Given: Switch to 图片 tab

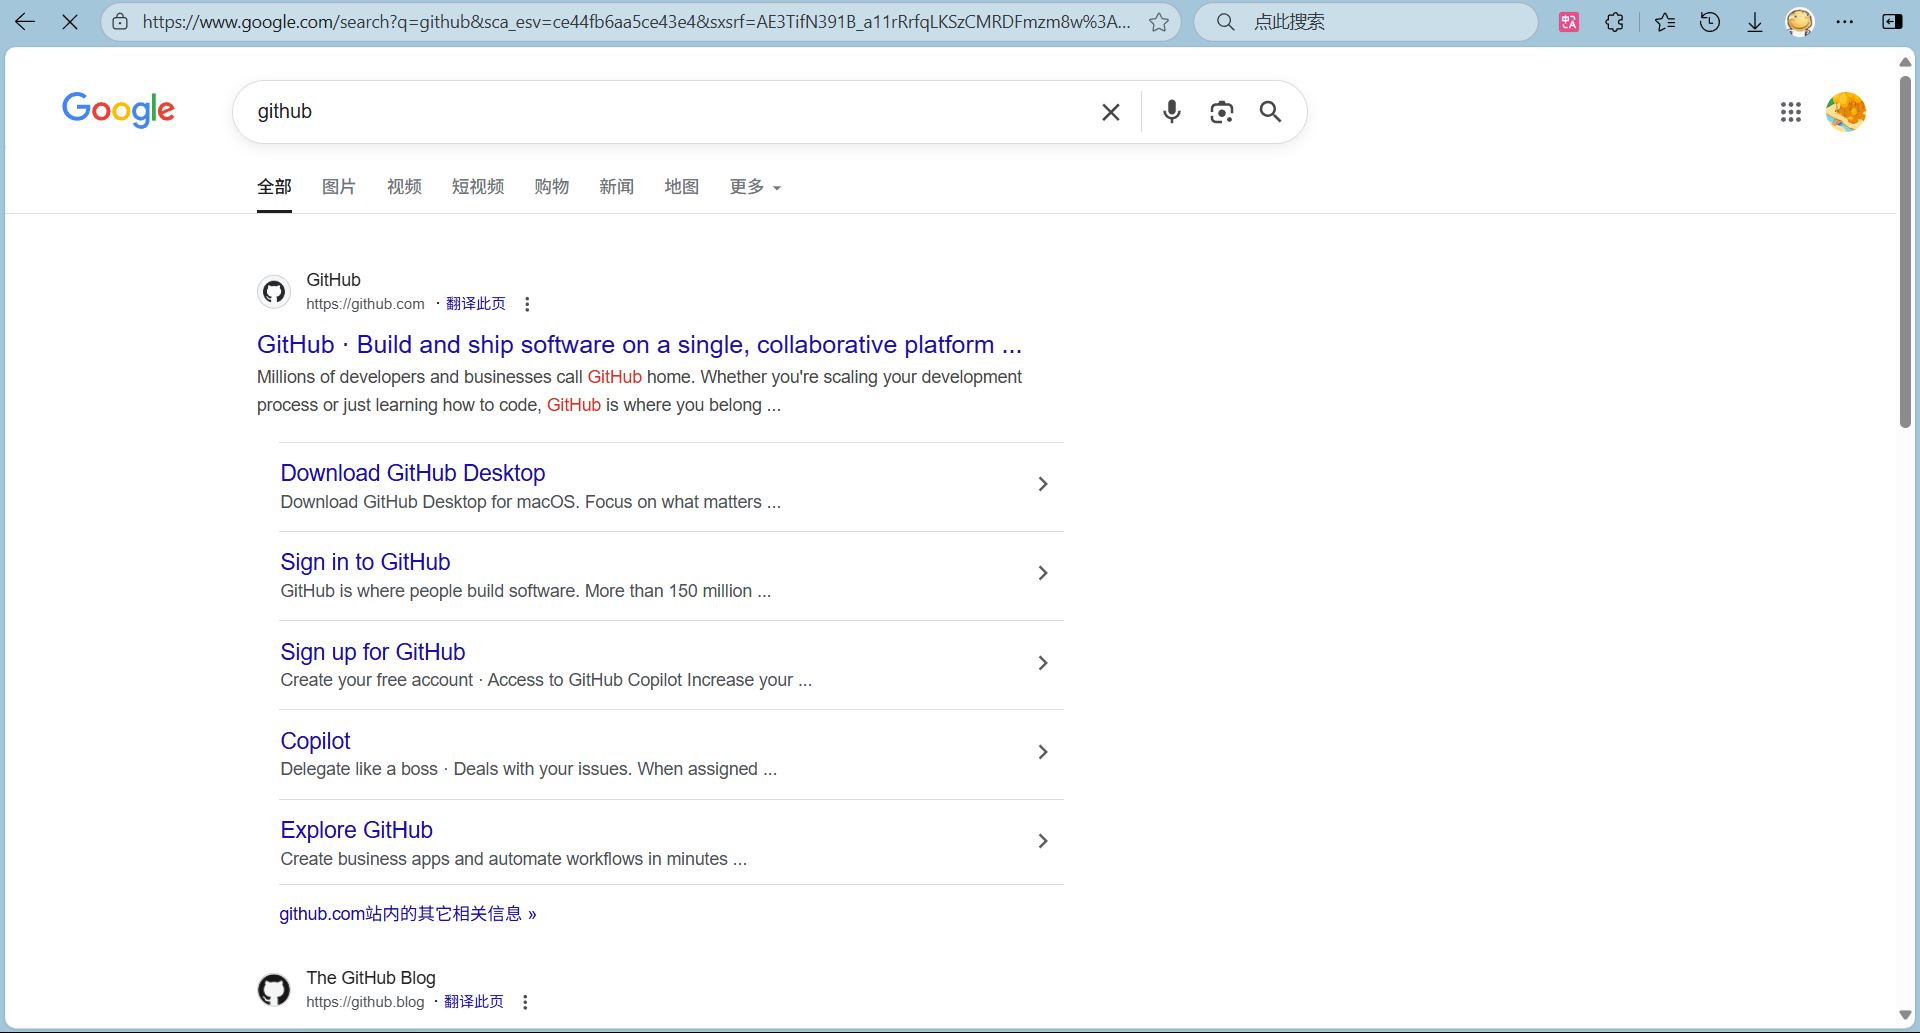Looking at the screenshot, I should (x=339, y=187).
